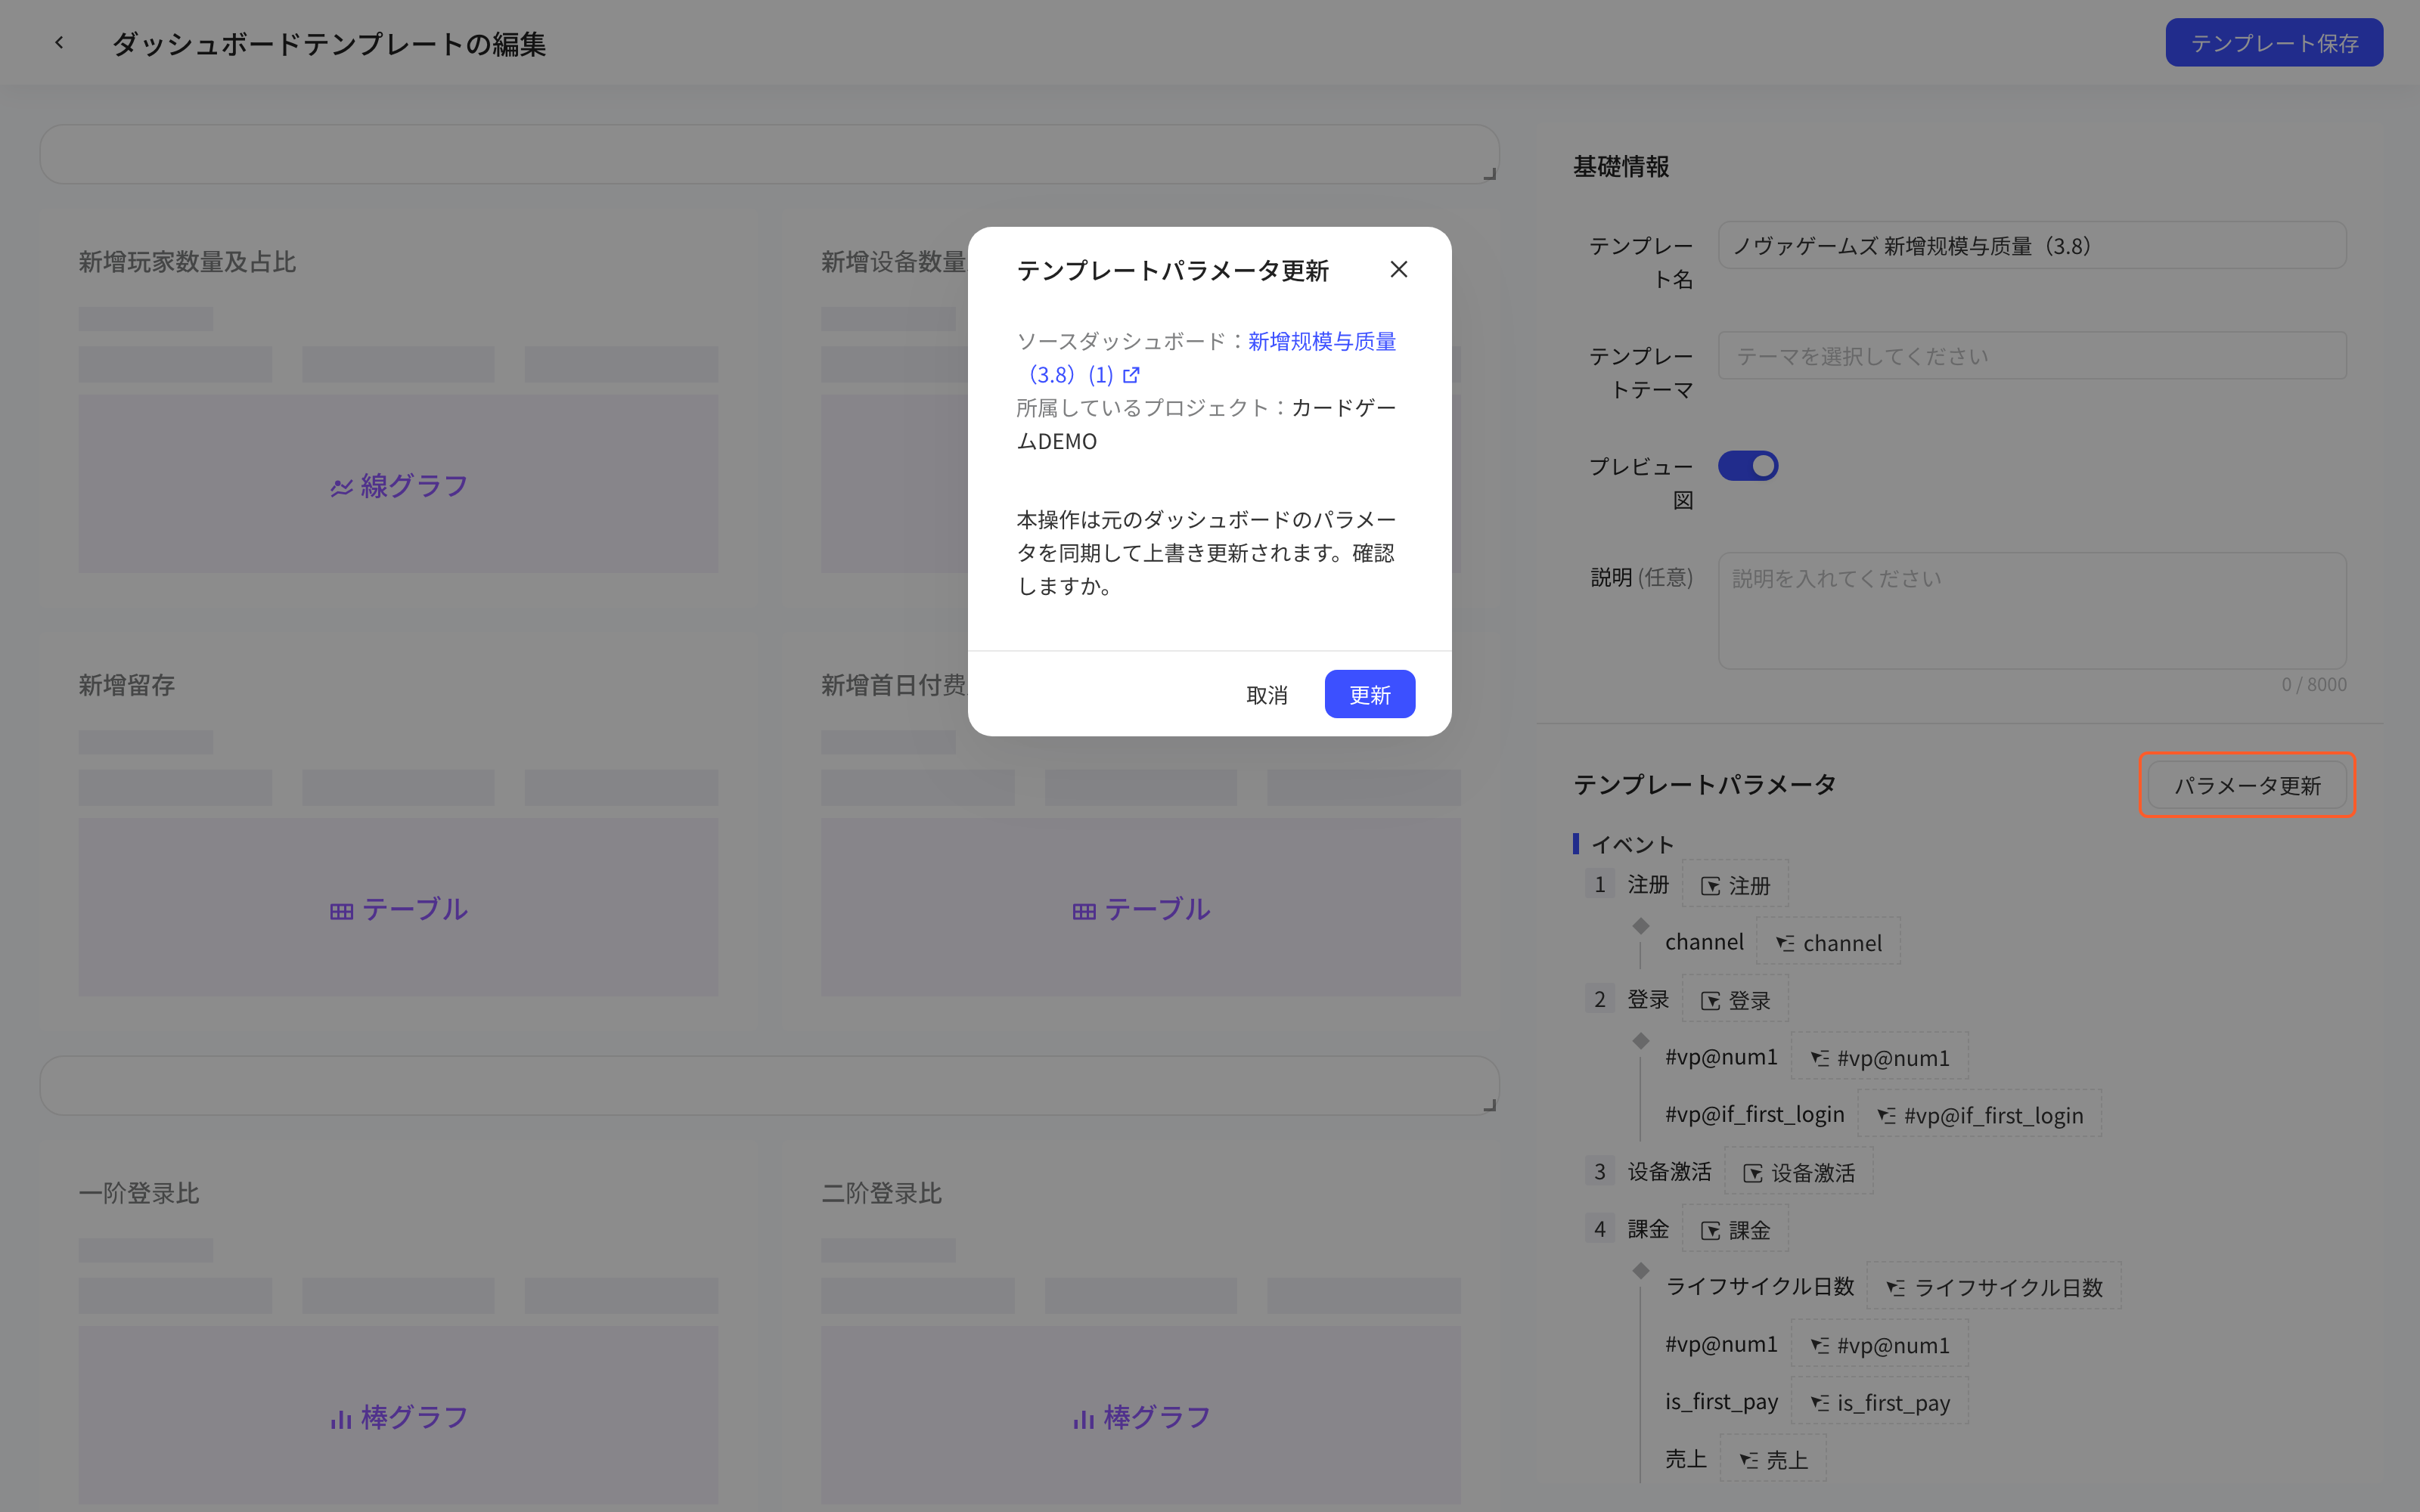Select the #vp@if_first_login parameter tag
Screen dimensions: 2420x1512
(x=1979, y=1114)
